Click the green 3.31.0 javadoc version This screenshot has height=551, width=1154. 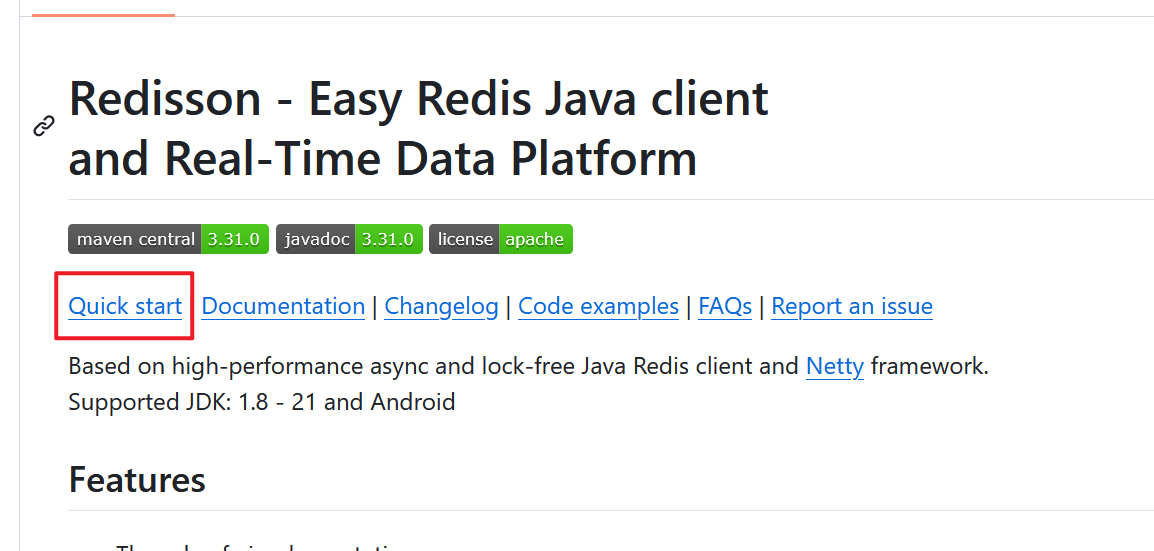pyautogui.click(x=387, y=239)
